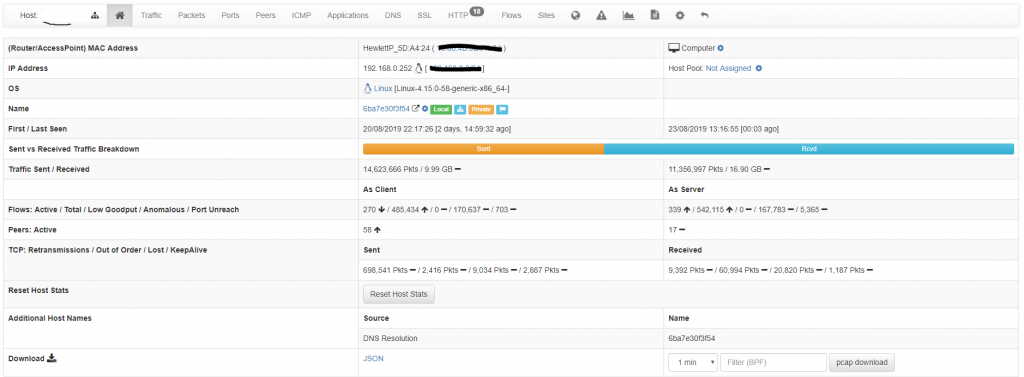
Task: Open the Not Assigned host pool link
Action: coord(728,68)
